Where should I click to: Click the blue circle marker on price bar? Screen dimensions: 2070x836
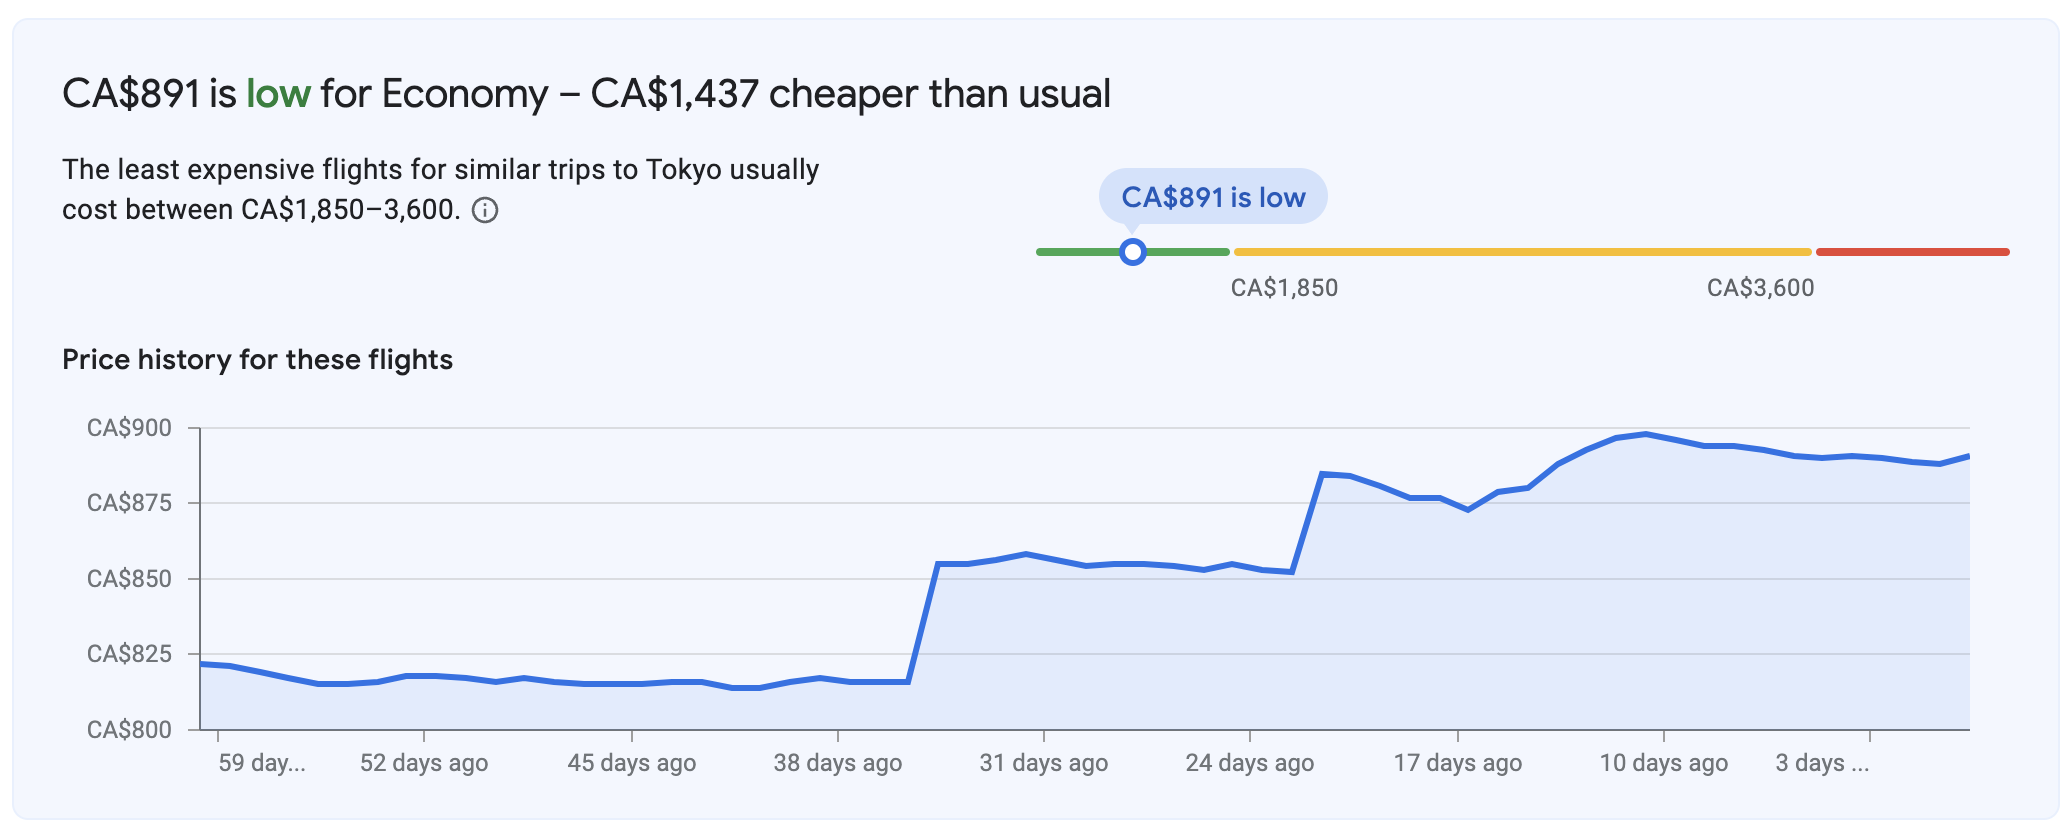pos(1132,252)
